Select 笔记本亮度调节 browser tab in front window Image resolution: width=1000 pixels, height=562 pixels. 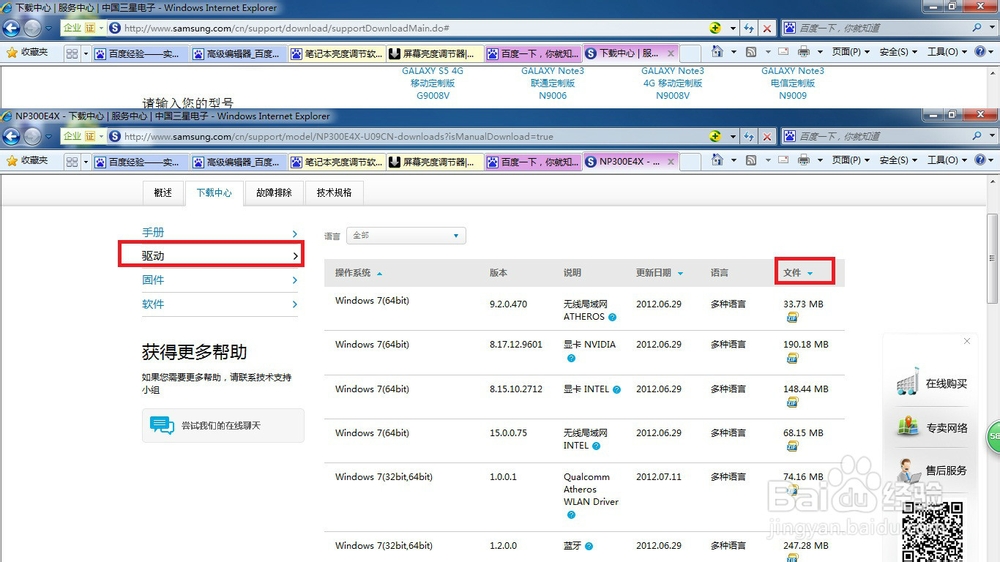point(337,162)
